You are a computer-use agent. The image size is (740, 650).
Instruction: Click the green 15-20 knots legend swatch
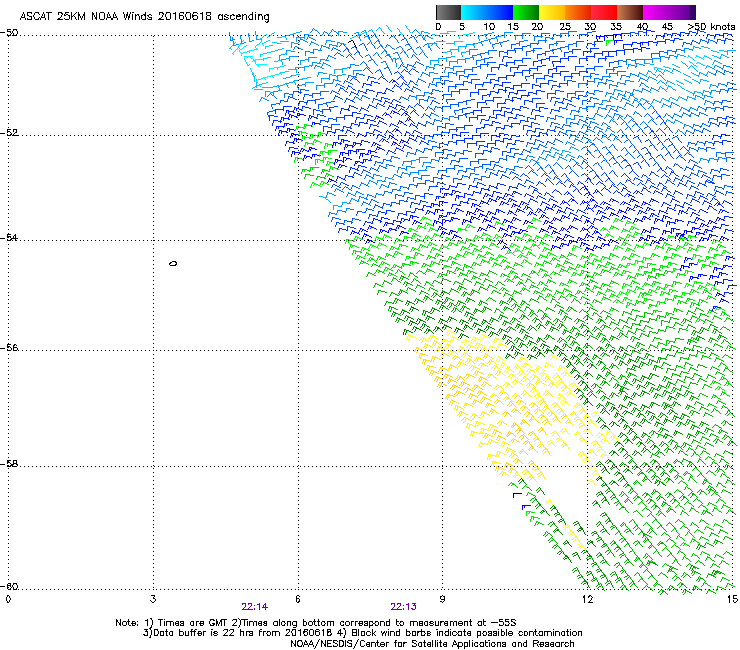pos(526,12)
